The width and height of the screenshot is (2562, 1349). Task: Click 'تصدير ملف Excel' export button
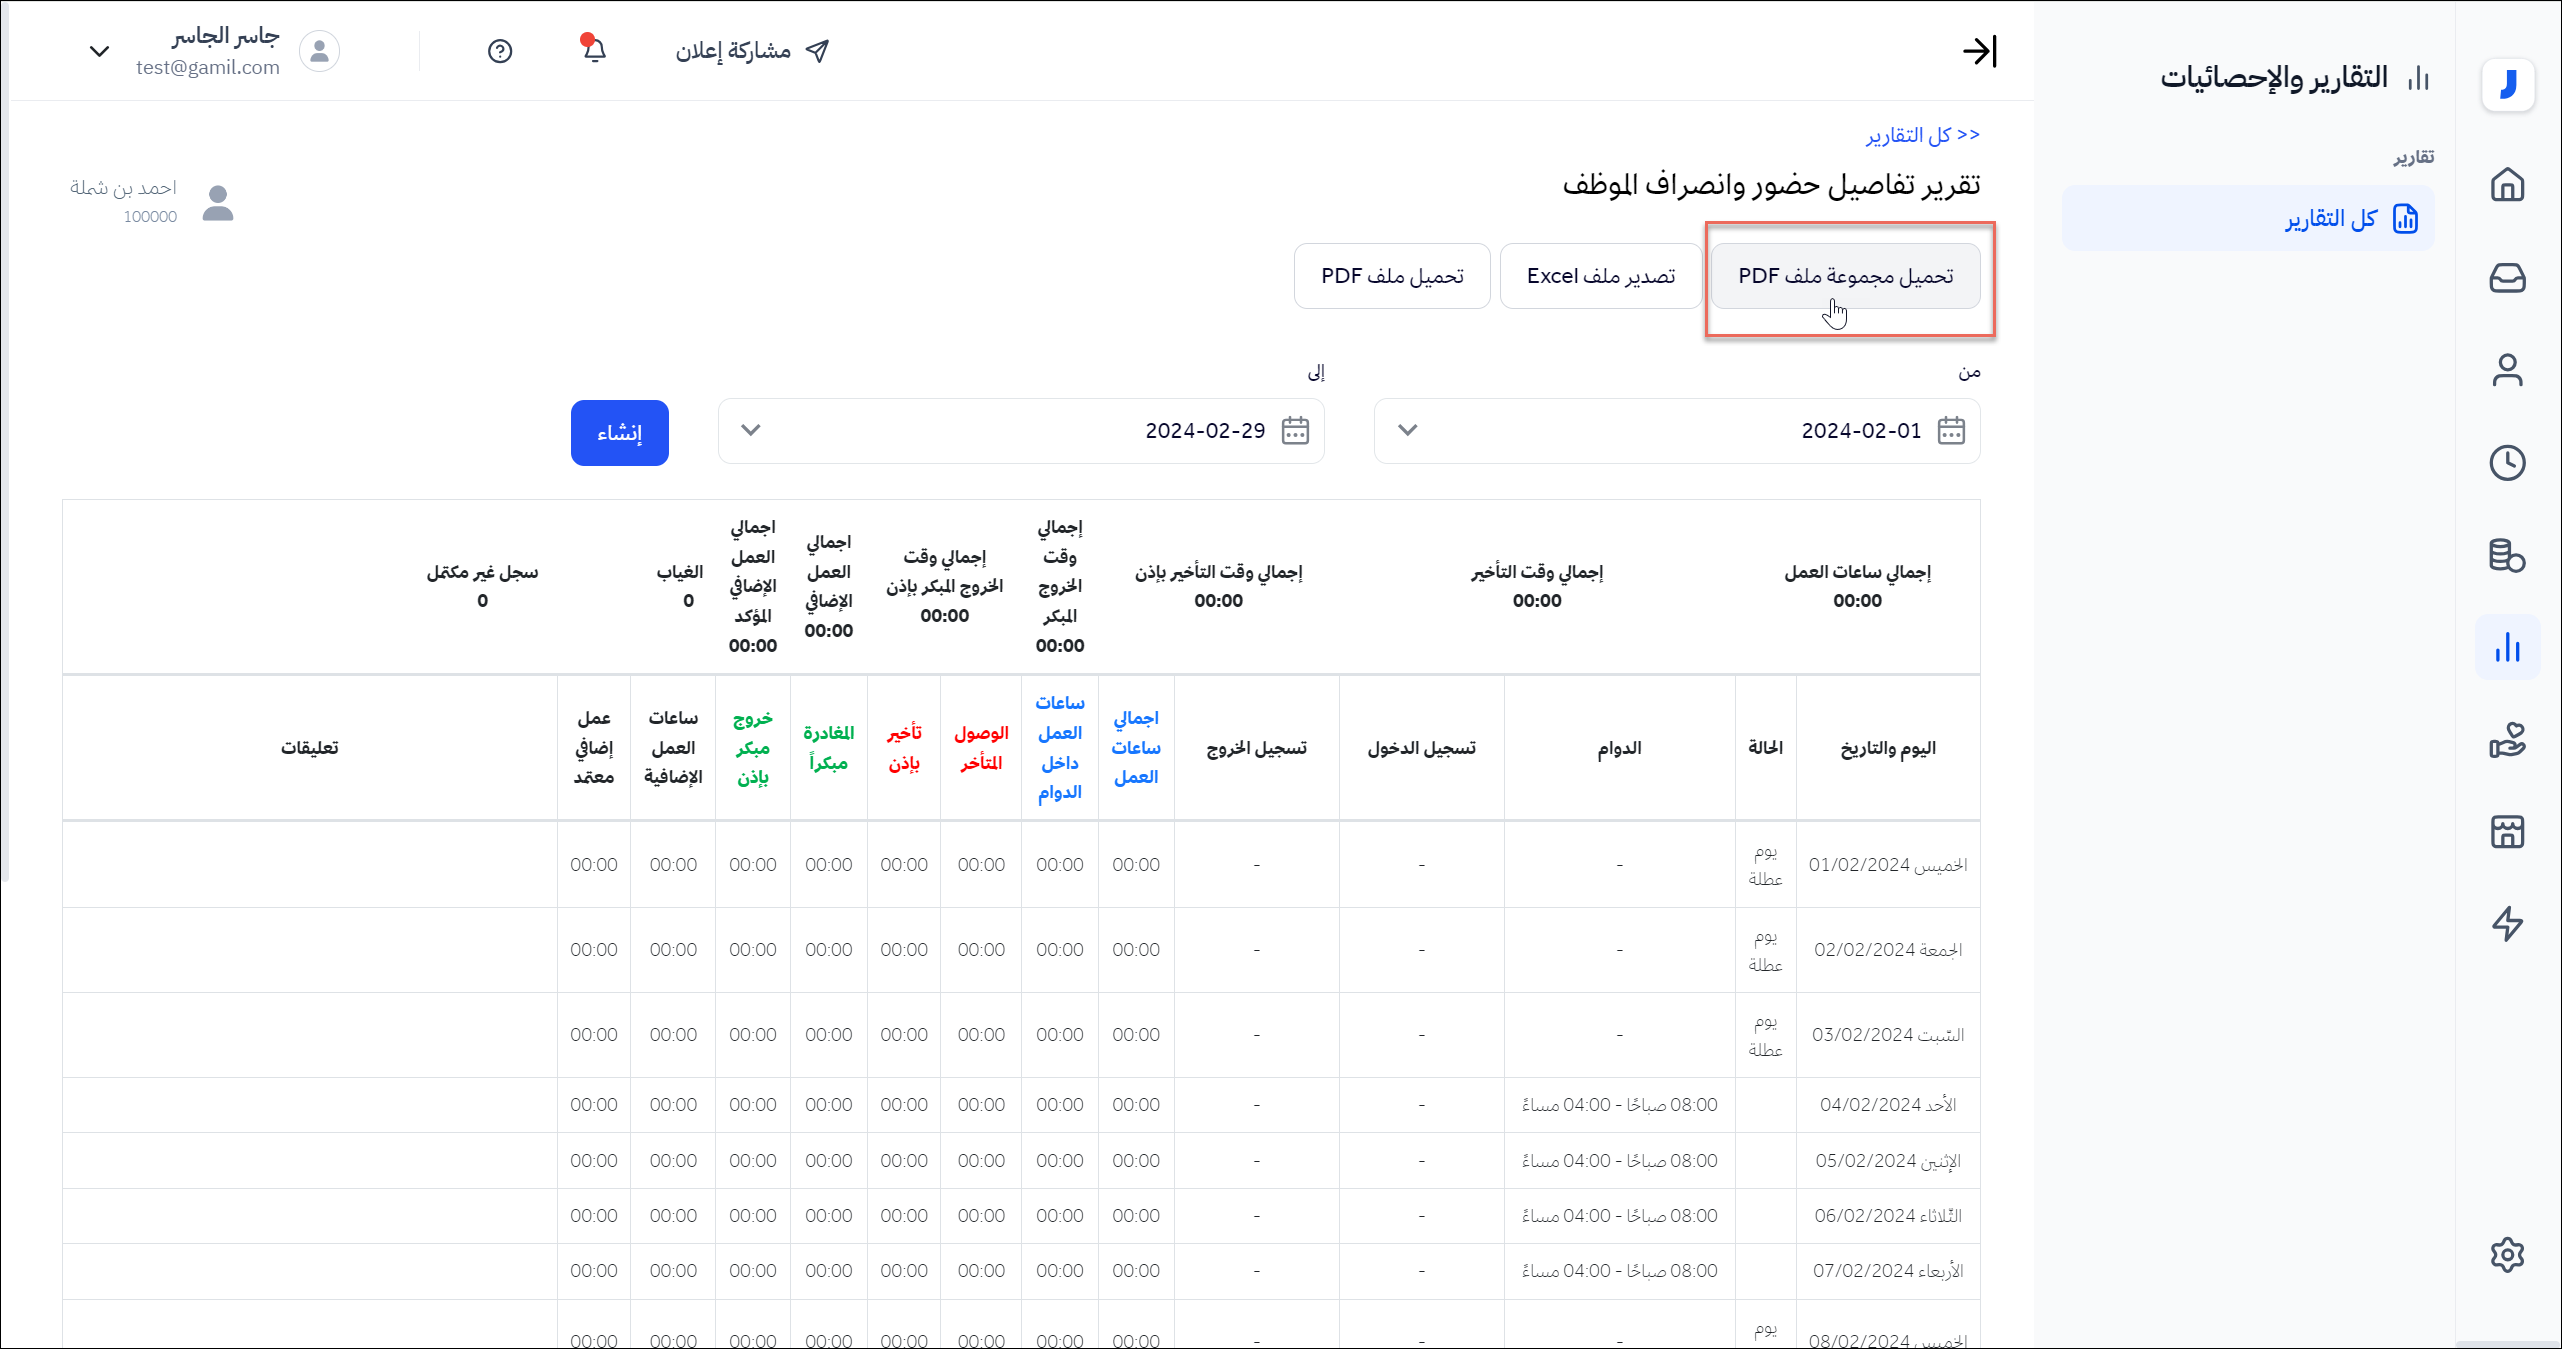coord(1600,276)
